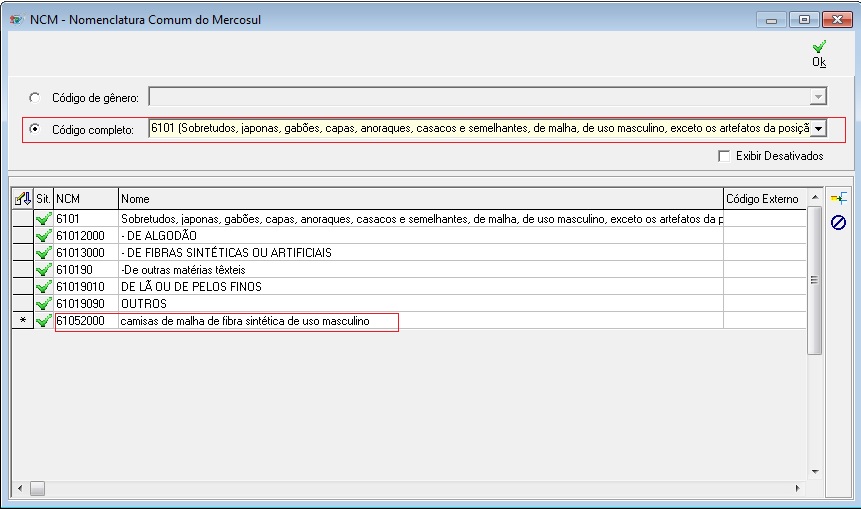Enable the Exibir Desativados checkbox
This screenshot has width=861, height=509.
coord(724,156)
